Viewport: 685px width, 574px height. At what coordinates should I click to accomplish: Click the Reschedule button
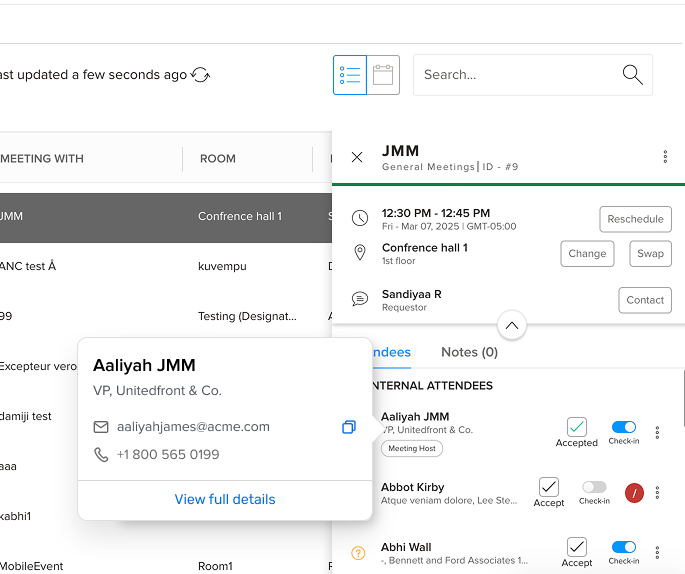pyautogui.click(x=635, y=219)
